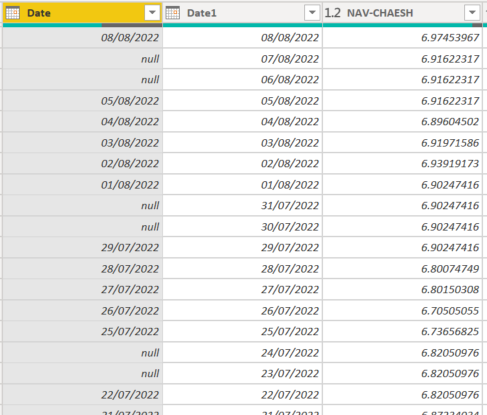The height and width of the screenshot is (415, 487).
Task: Select NAV-CHAESH value 6.80150308
Action: [x=402, y=290]
